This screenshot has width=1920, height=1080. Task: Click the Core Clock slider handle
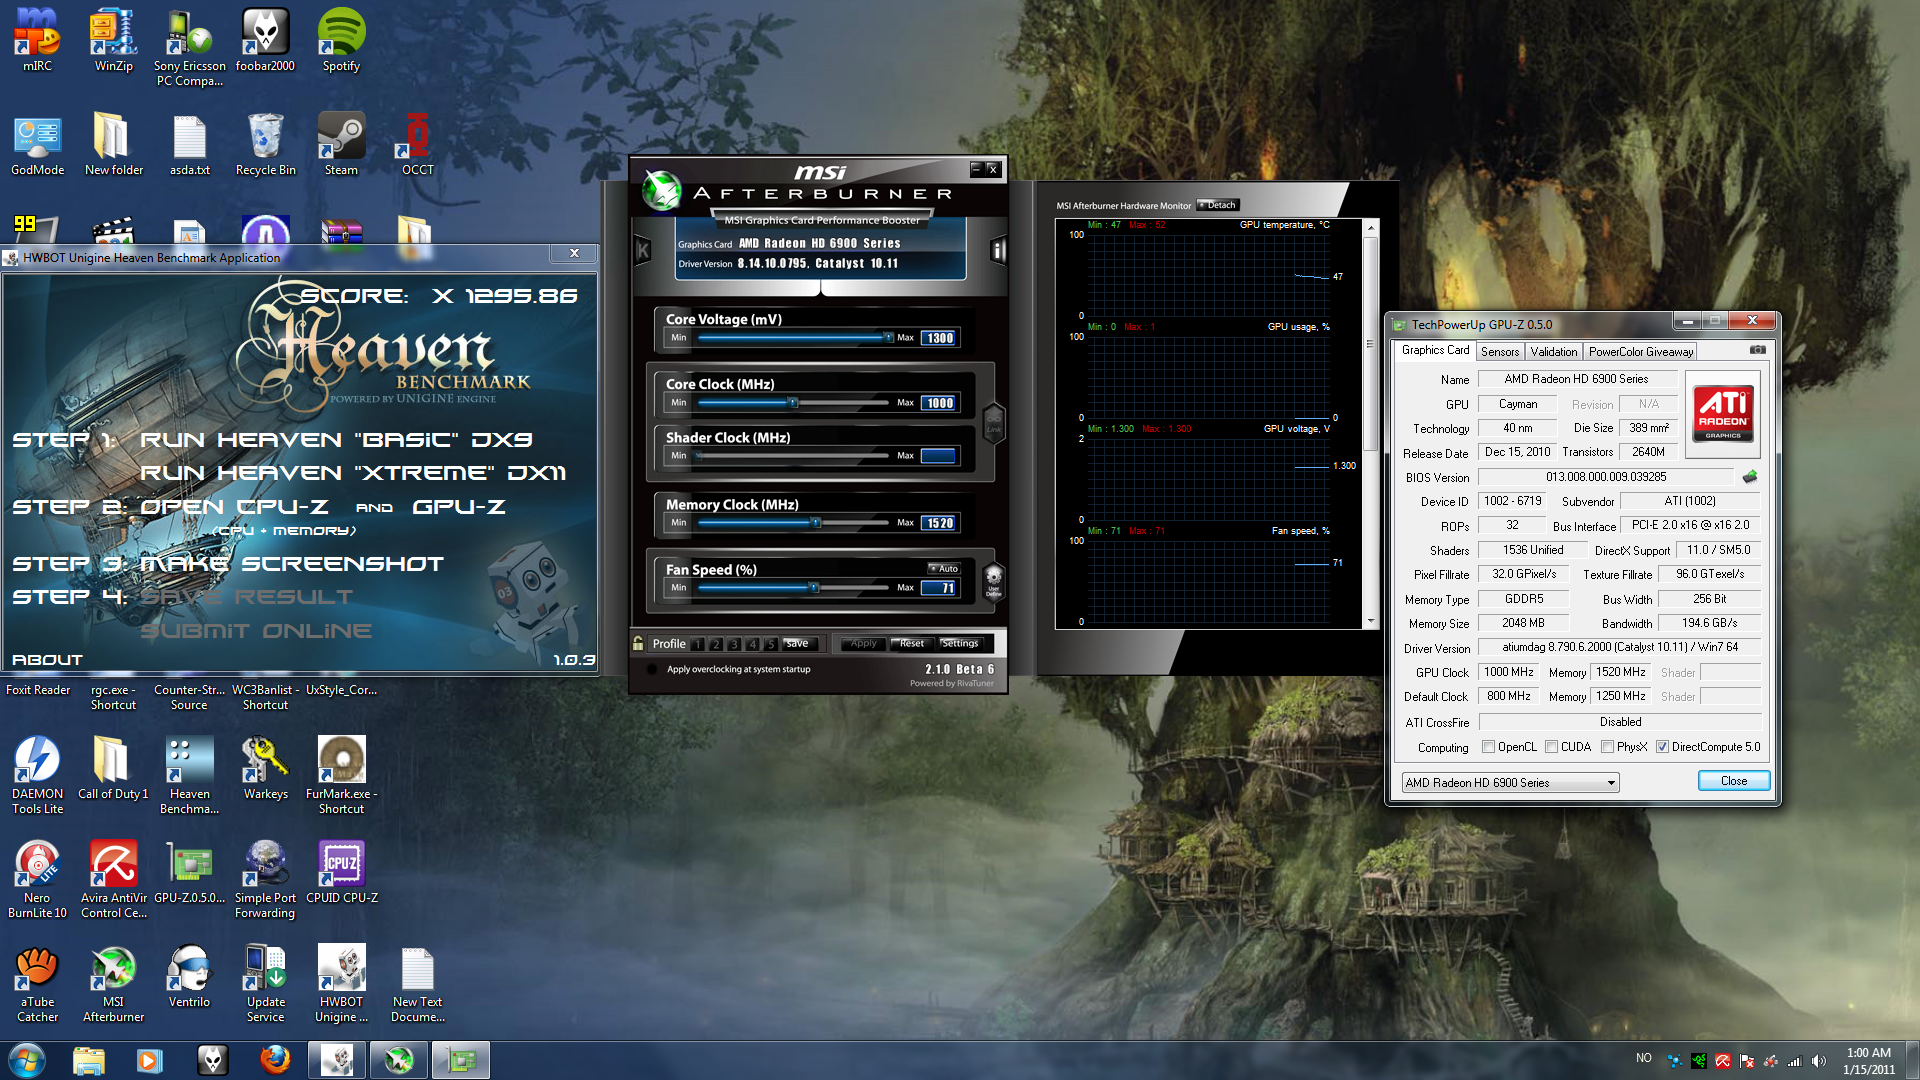[793, 403]
